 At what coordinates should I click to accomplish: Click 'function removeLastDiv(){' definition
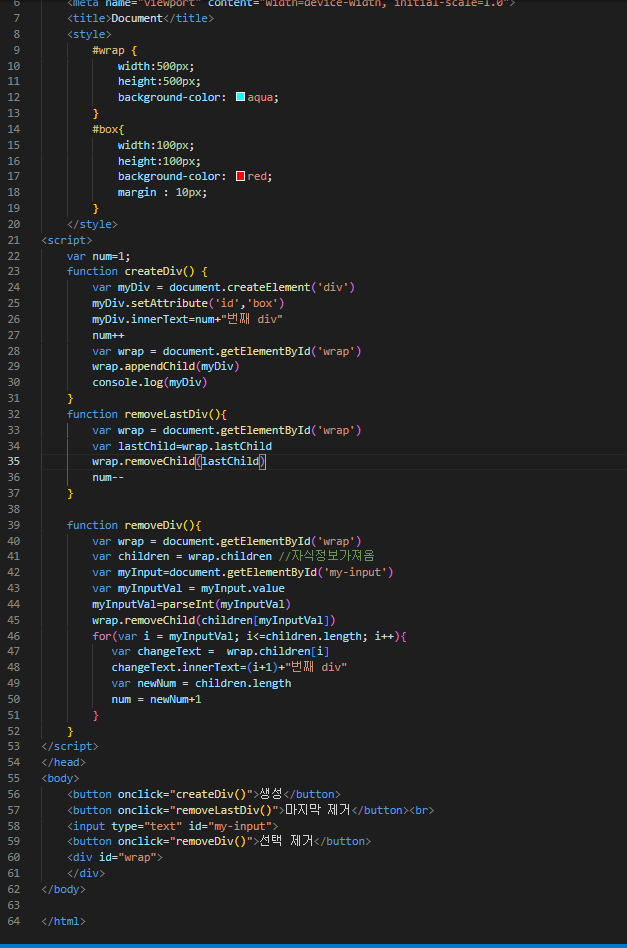point(147,414)
